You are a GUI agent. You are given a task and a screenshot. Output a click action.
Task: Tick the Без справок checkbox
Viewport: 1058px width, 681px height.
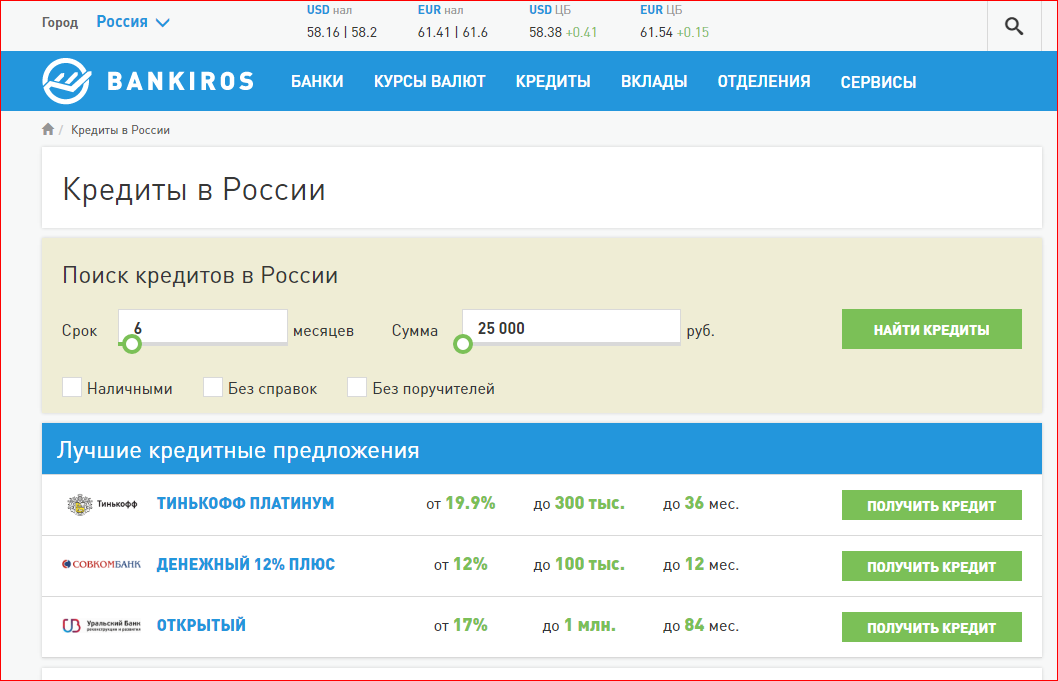coord(213,387)
